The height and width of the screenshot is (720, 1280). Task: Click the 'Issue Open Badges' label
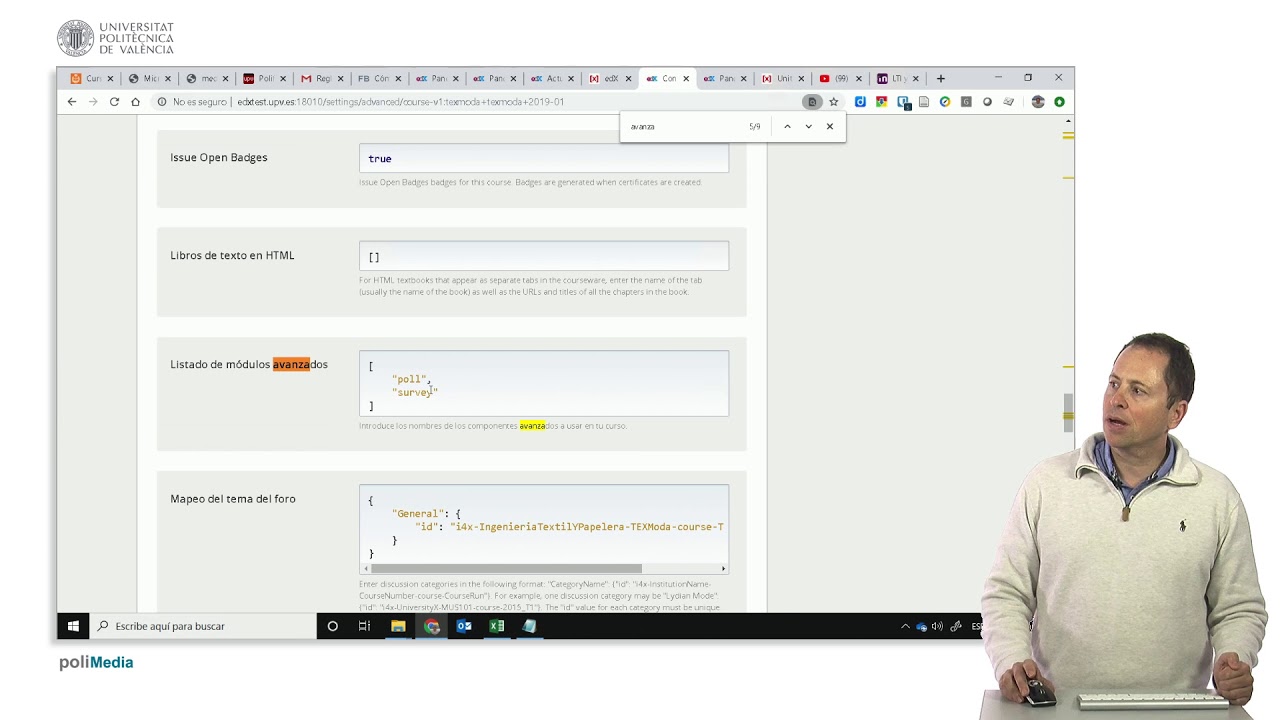[219, 158]
